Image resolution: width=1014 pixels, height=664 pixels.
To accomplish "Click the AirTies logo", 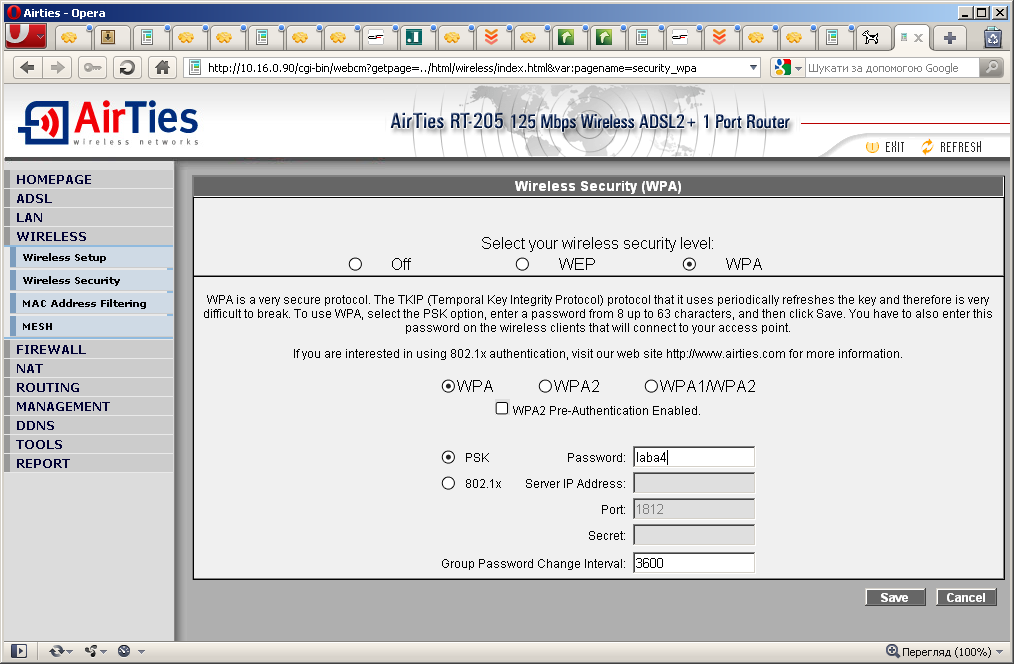I will (x=109, y=123).
